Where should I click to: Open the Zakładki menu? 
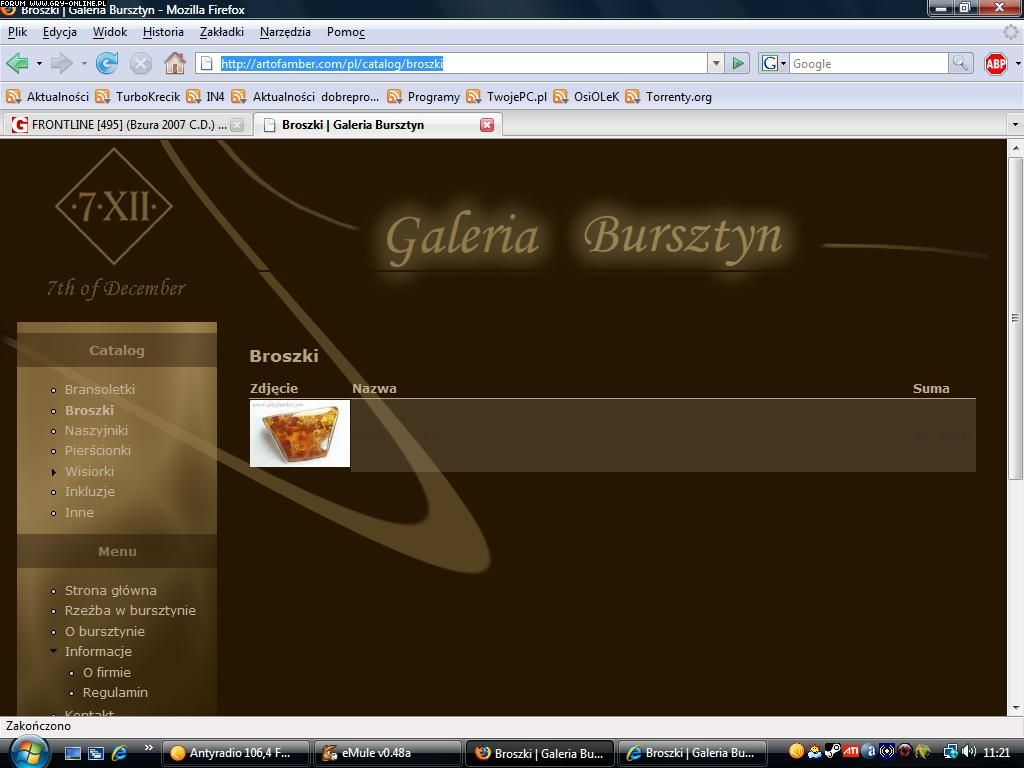(x=222, y=32)
